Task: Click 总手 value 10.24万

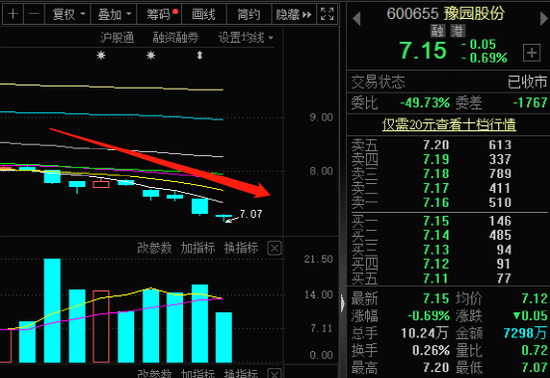Action: 424,333
